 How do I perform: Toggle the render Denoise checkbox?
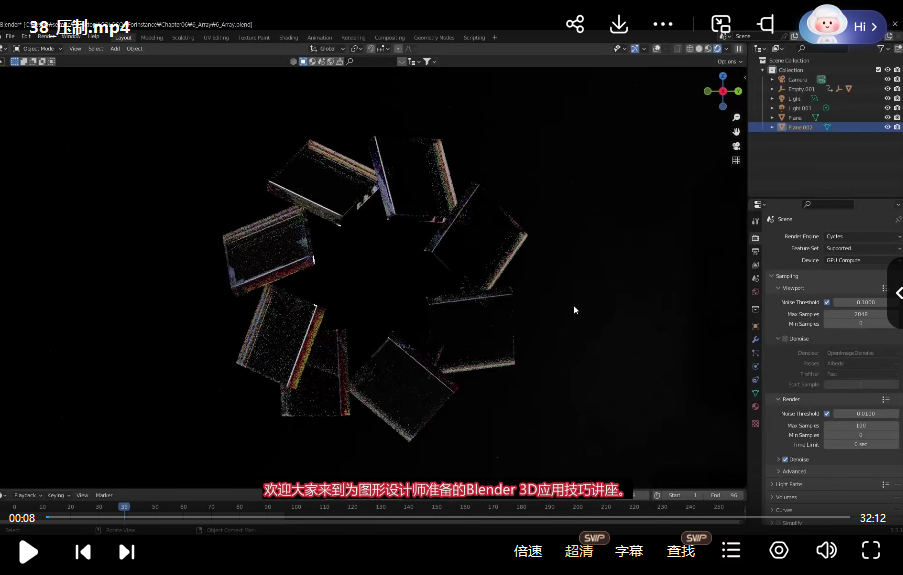coord(784,459)
